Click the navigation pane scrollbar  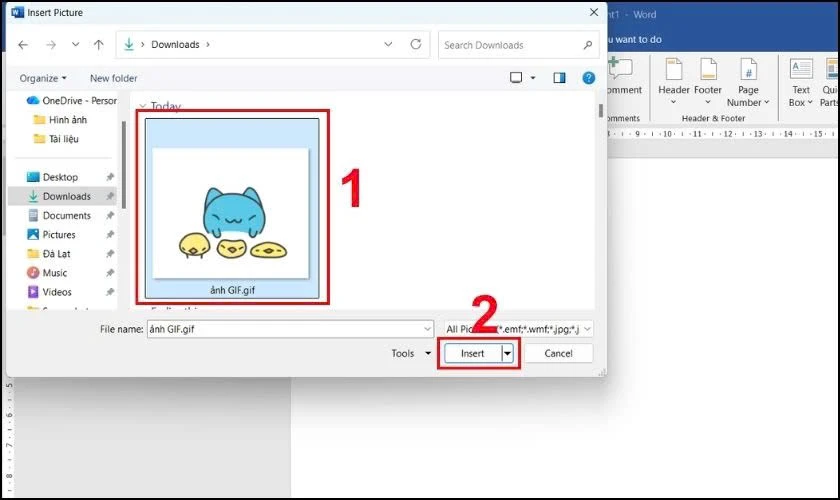124,164
